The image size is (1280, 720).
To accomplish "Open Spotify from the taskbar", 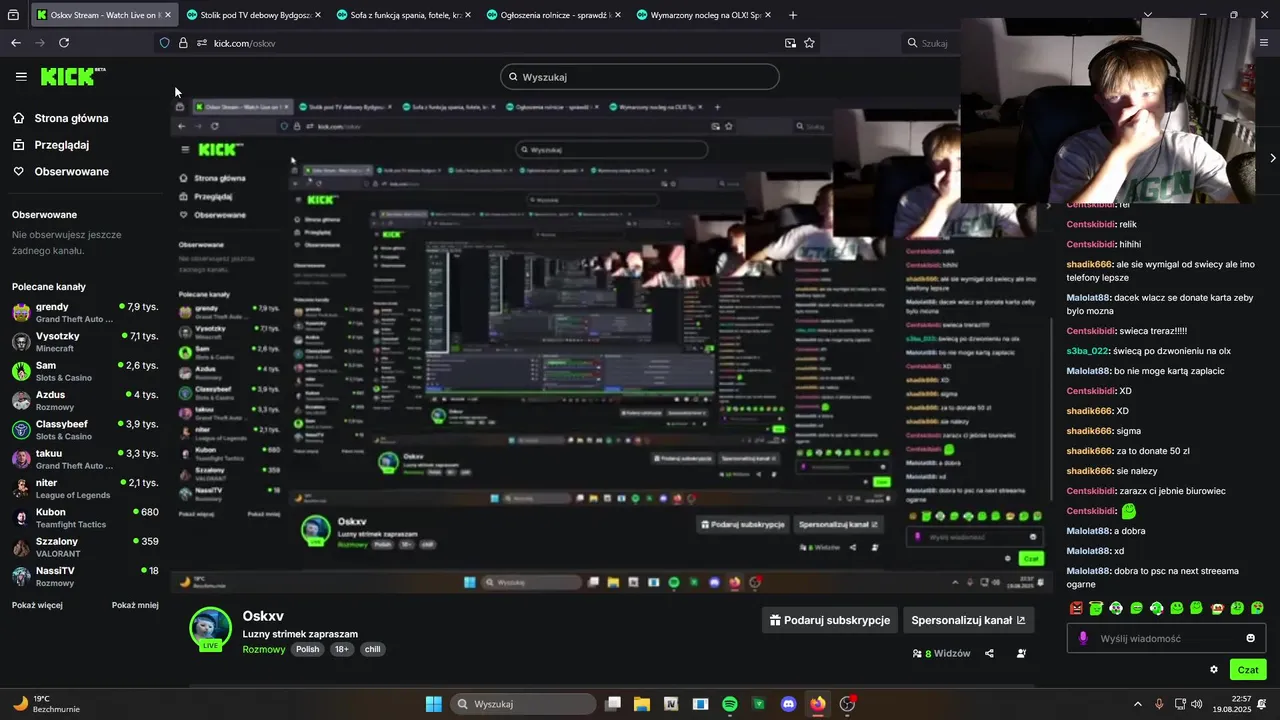I will tap(730, 704).
